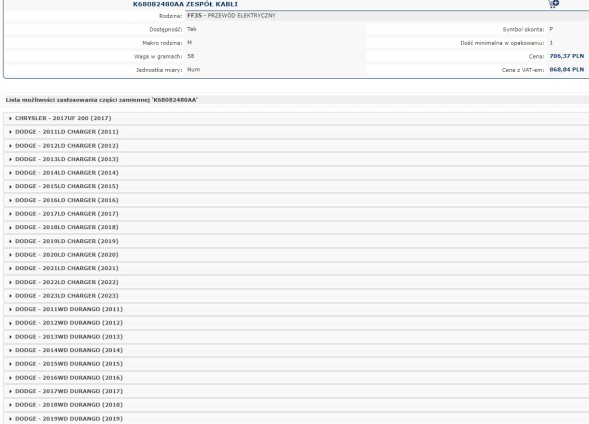Expand CHRYSLER - 2017UF 200 (2017) row
The width and height of the screenshot is (589, 424).
(x=296, y=118)
